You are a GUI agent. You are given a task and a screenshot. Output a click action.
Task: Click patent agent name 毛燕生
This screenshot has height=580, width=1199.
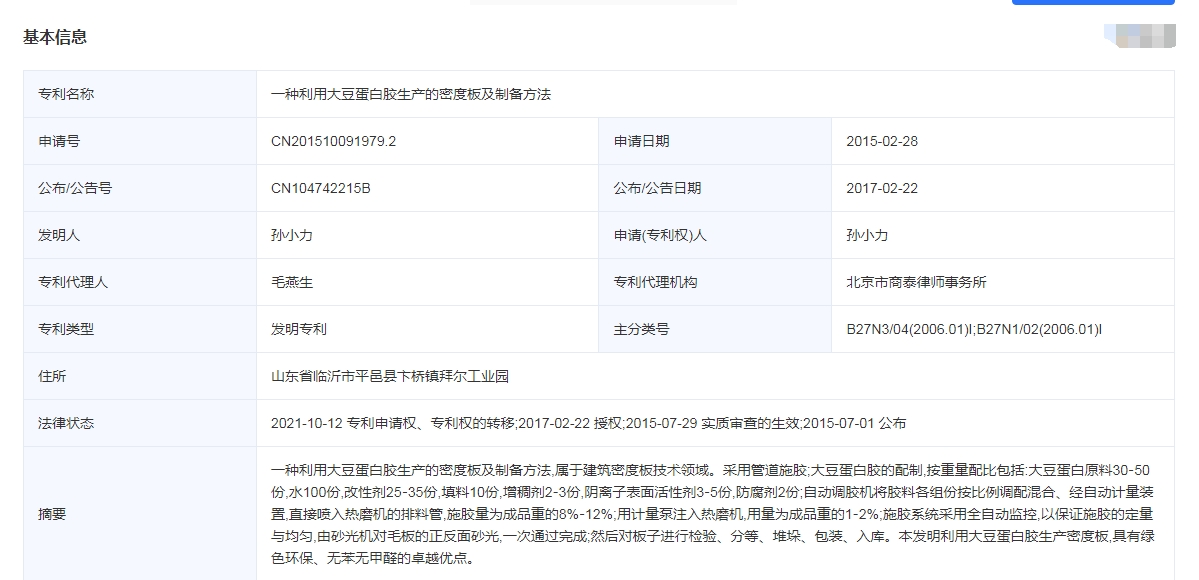tap(292, 282)
